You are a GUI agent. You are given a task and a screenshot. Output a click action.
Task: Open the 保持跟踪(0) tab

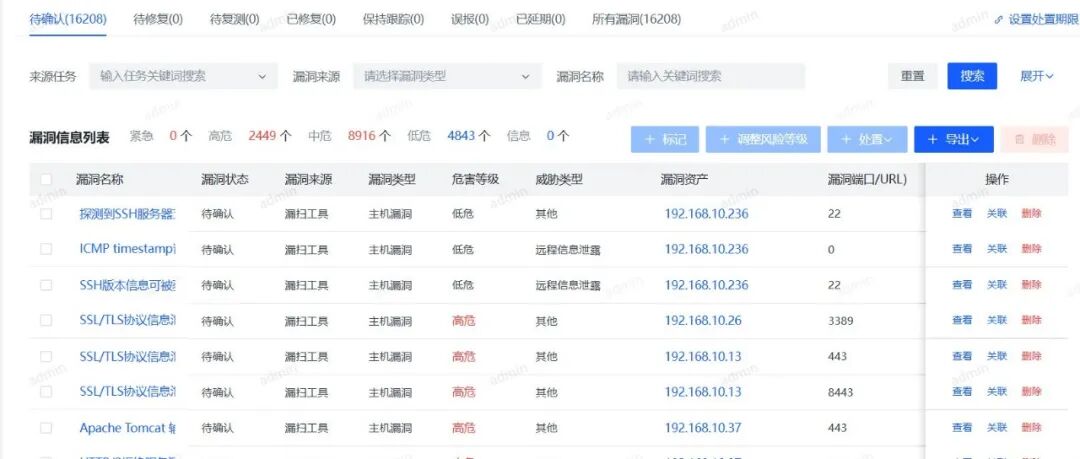coord(393,19)
